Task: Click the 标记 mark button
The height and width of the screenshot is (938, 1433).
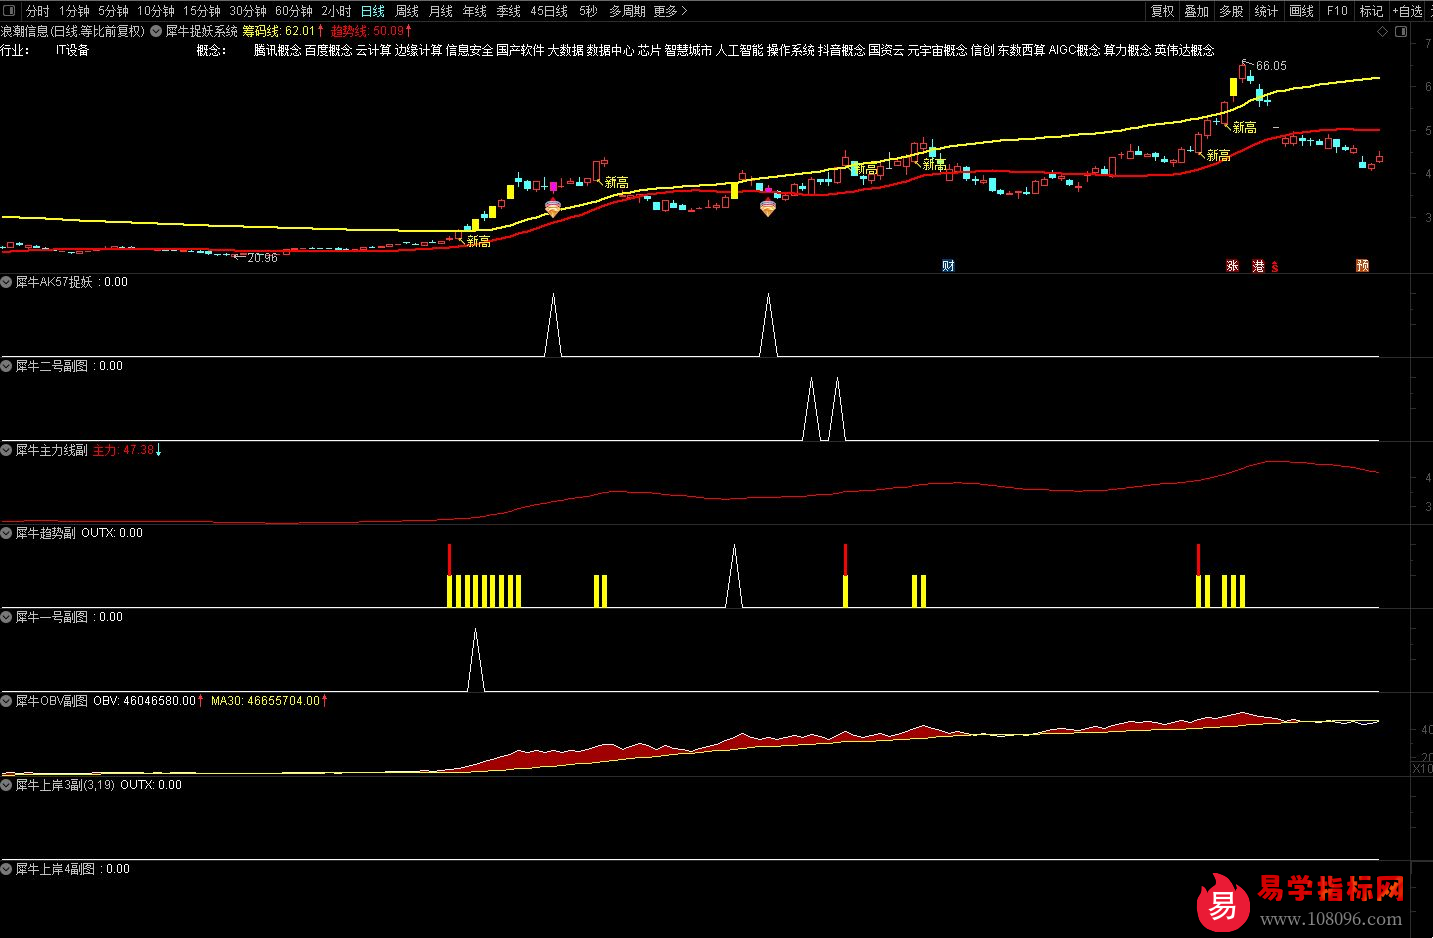Action: click(x=1371, y=11)
